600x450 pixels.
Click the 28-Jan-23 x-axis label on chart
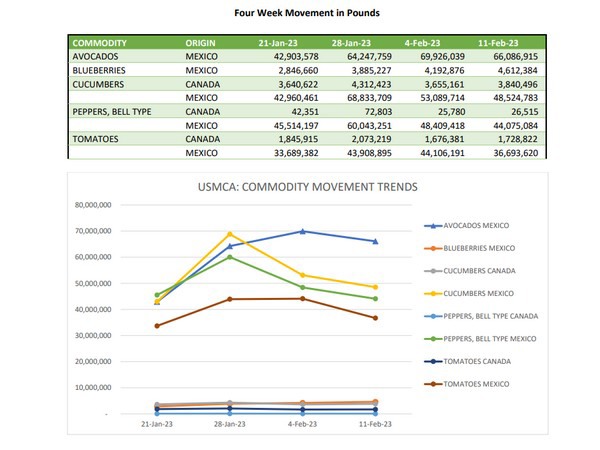point(230,424)
